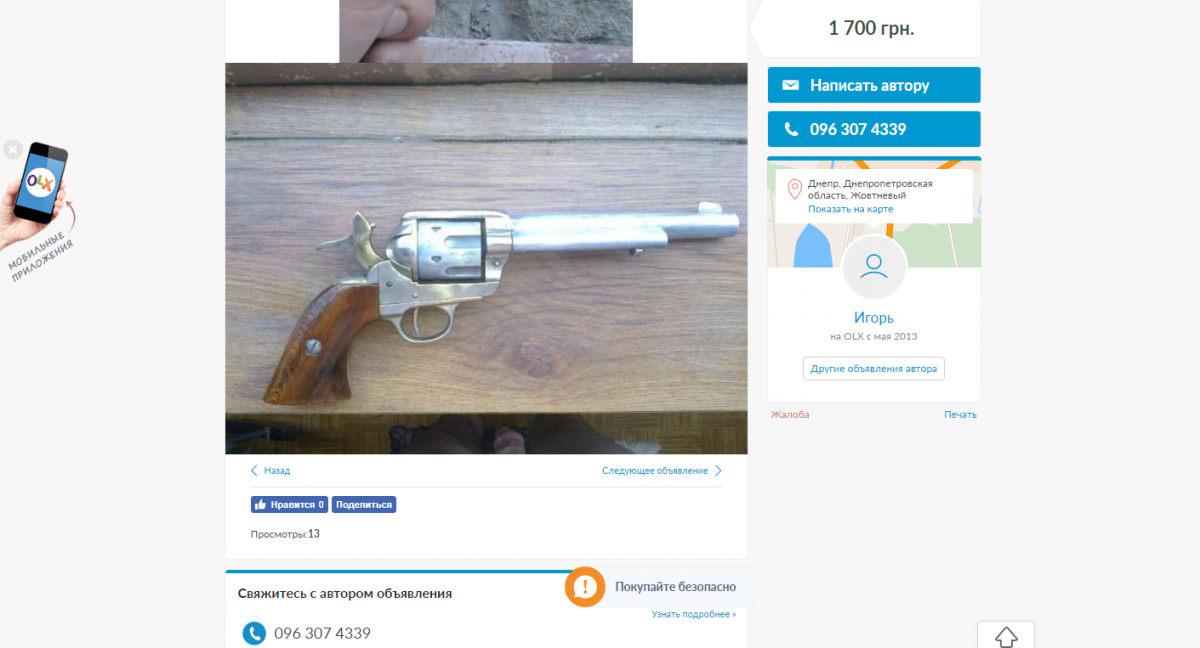Screen dimensions: 1200x648
Task: Share the ad via Поделиться button
Action: (x=364, y=505)
